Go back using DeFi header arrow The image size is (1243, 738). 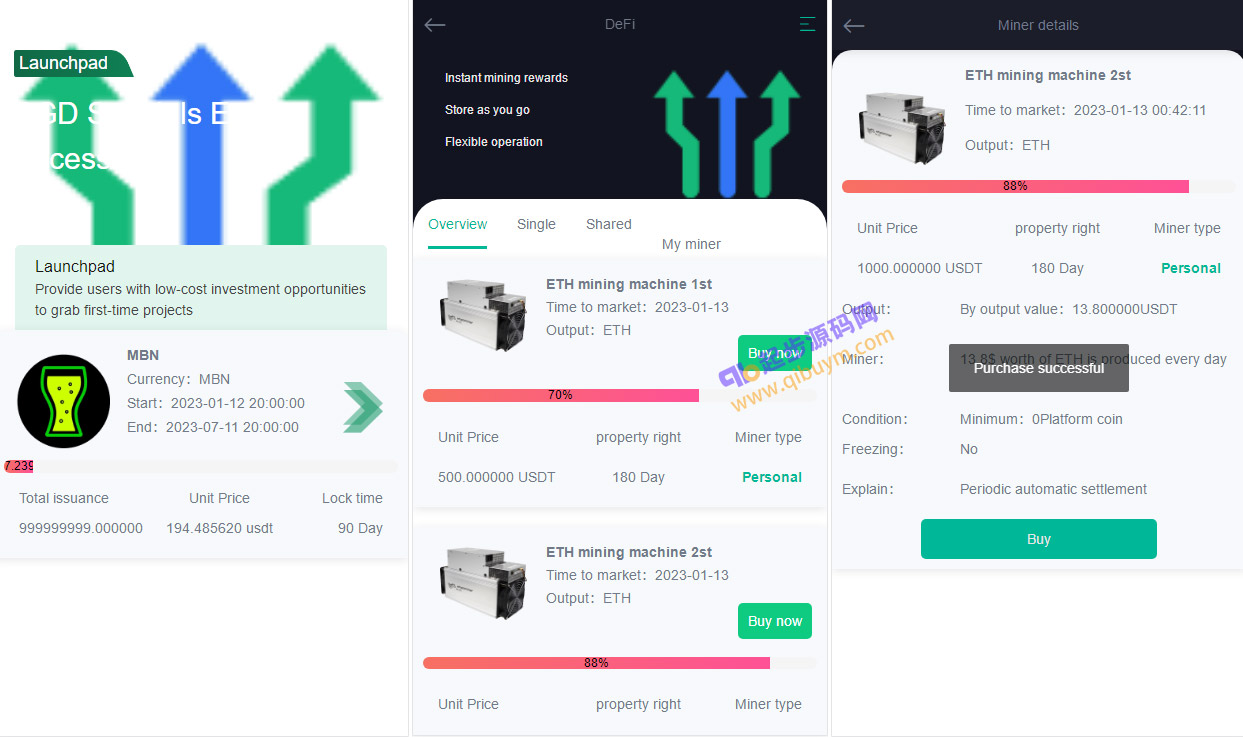click(x=435, y=25)
